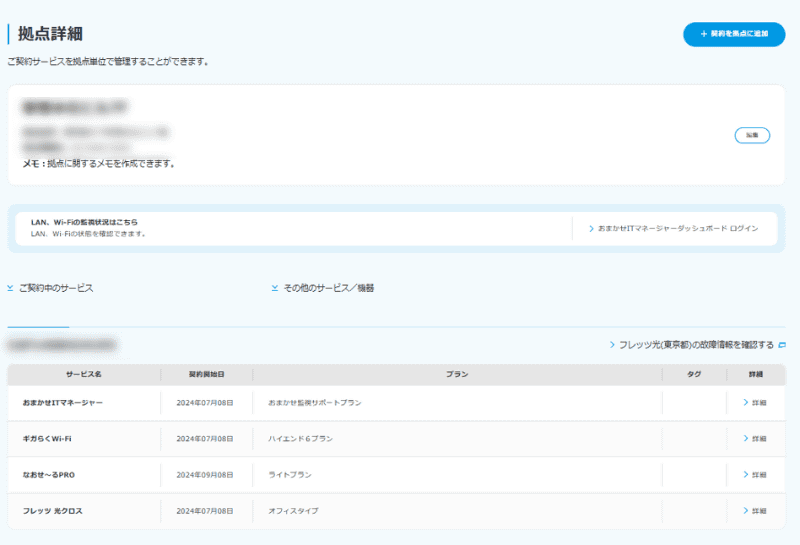Viewport: 800px width, 545px height.
Task: Select the ギガらくWi-Fi service name
Action: coord(47,439)
